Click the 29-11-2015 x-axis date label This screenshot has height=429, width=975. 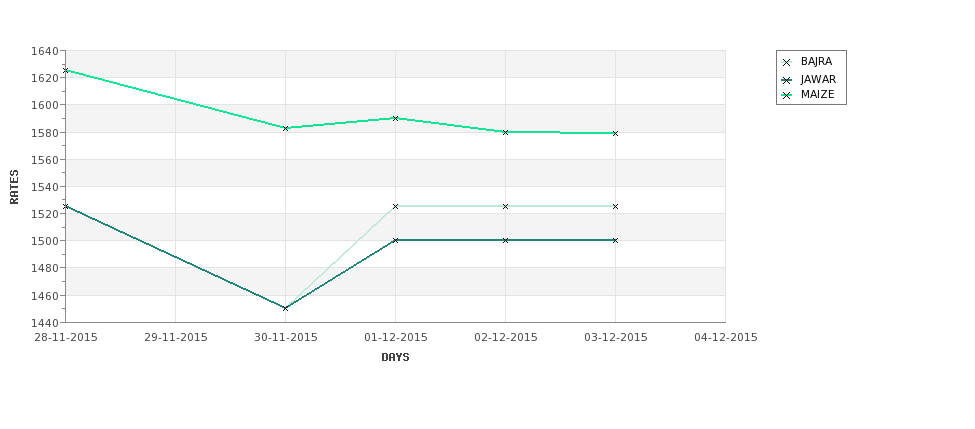176,338
